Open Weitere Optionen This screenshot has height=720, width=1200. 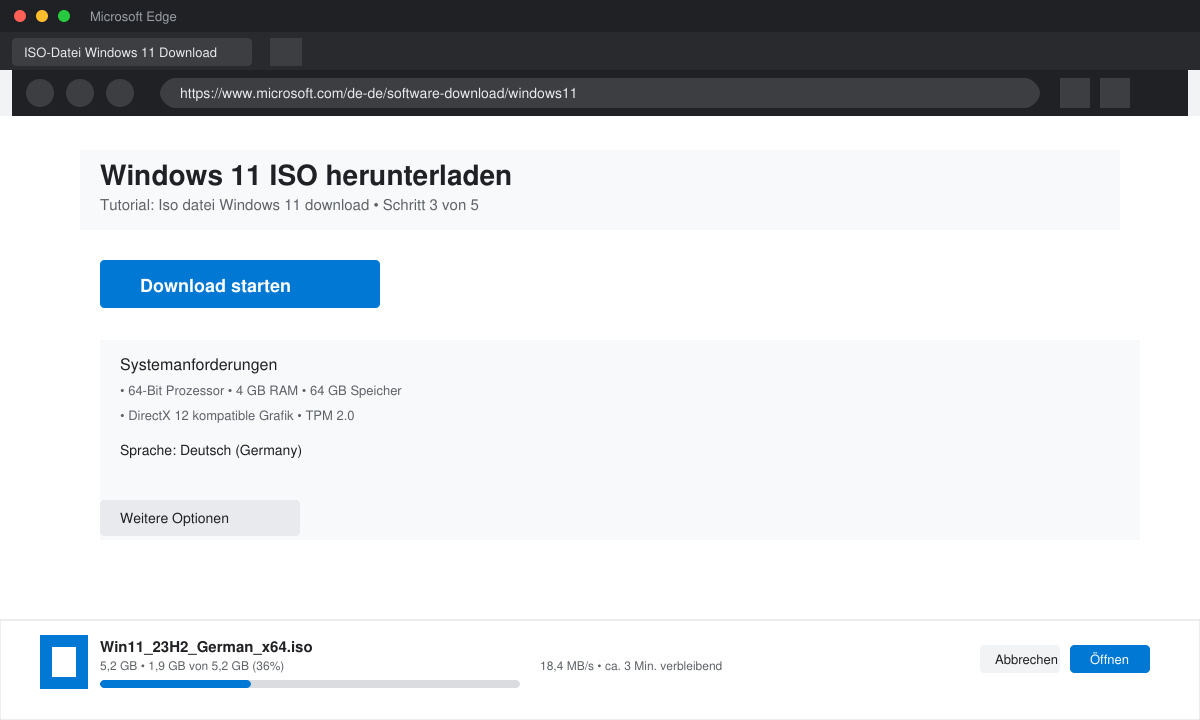[200, 518]
